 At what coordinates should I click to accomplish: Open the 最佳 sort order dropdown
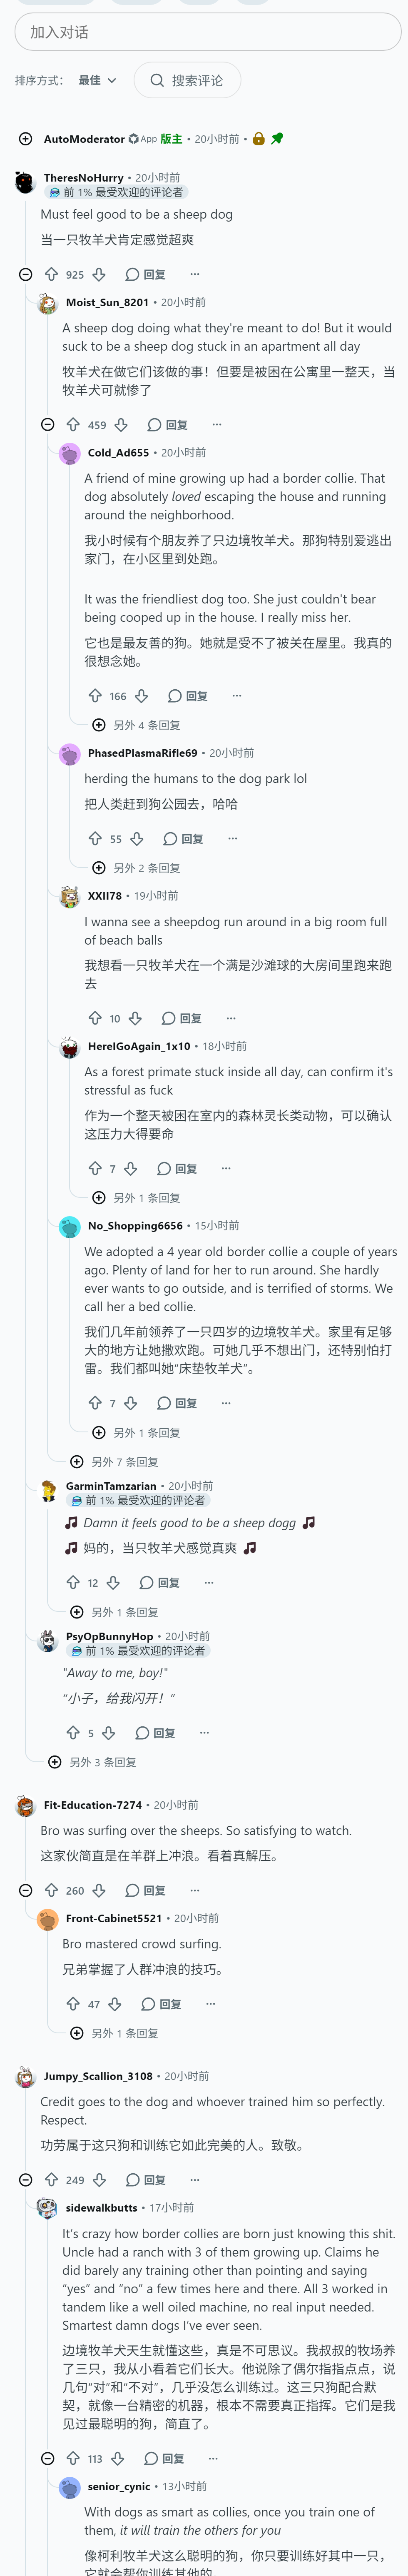pos(98,80)
